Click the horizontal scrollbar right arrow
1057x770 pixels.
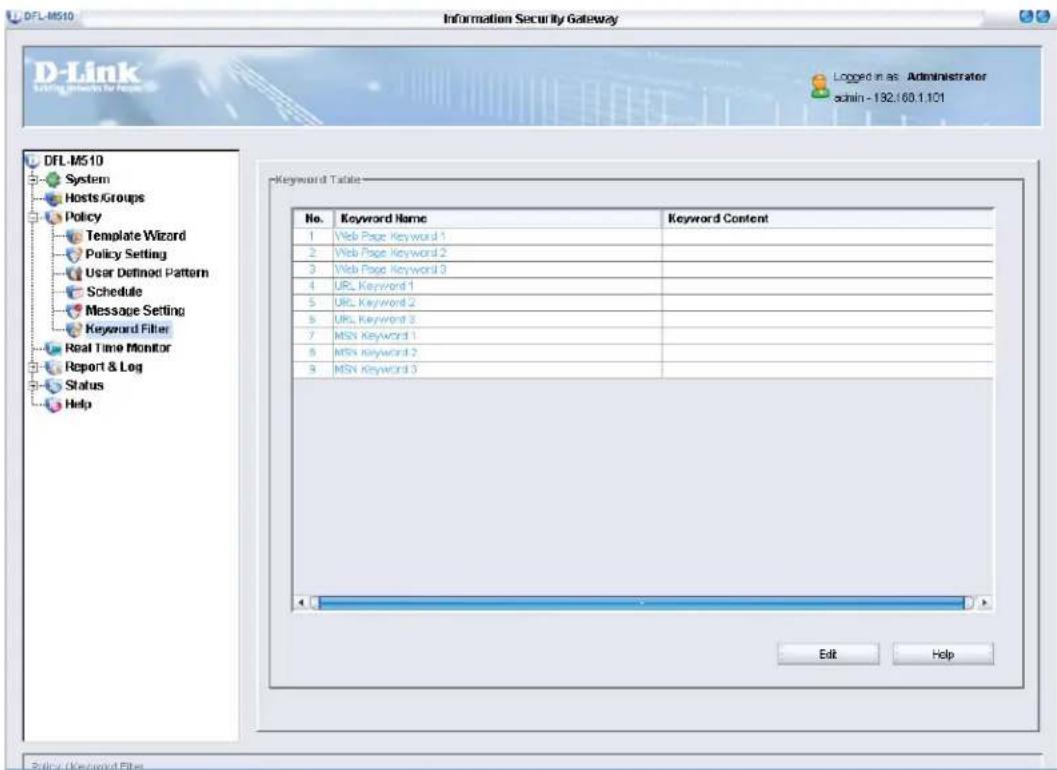click(x=985, y=602)
